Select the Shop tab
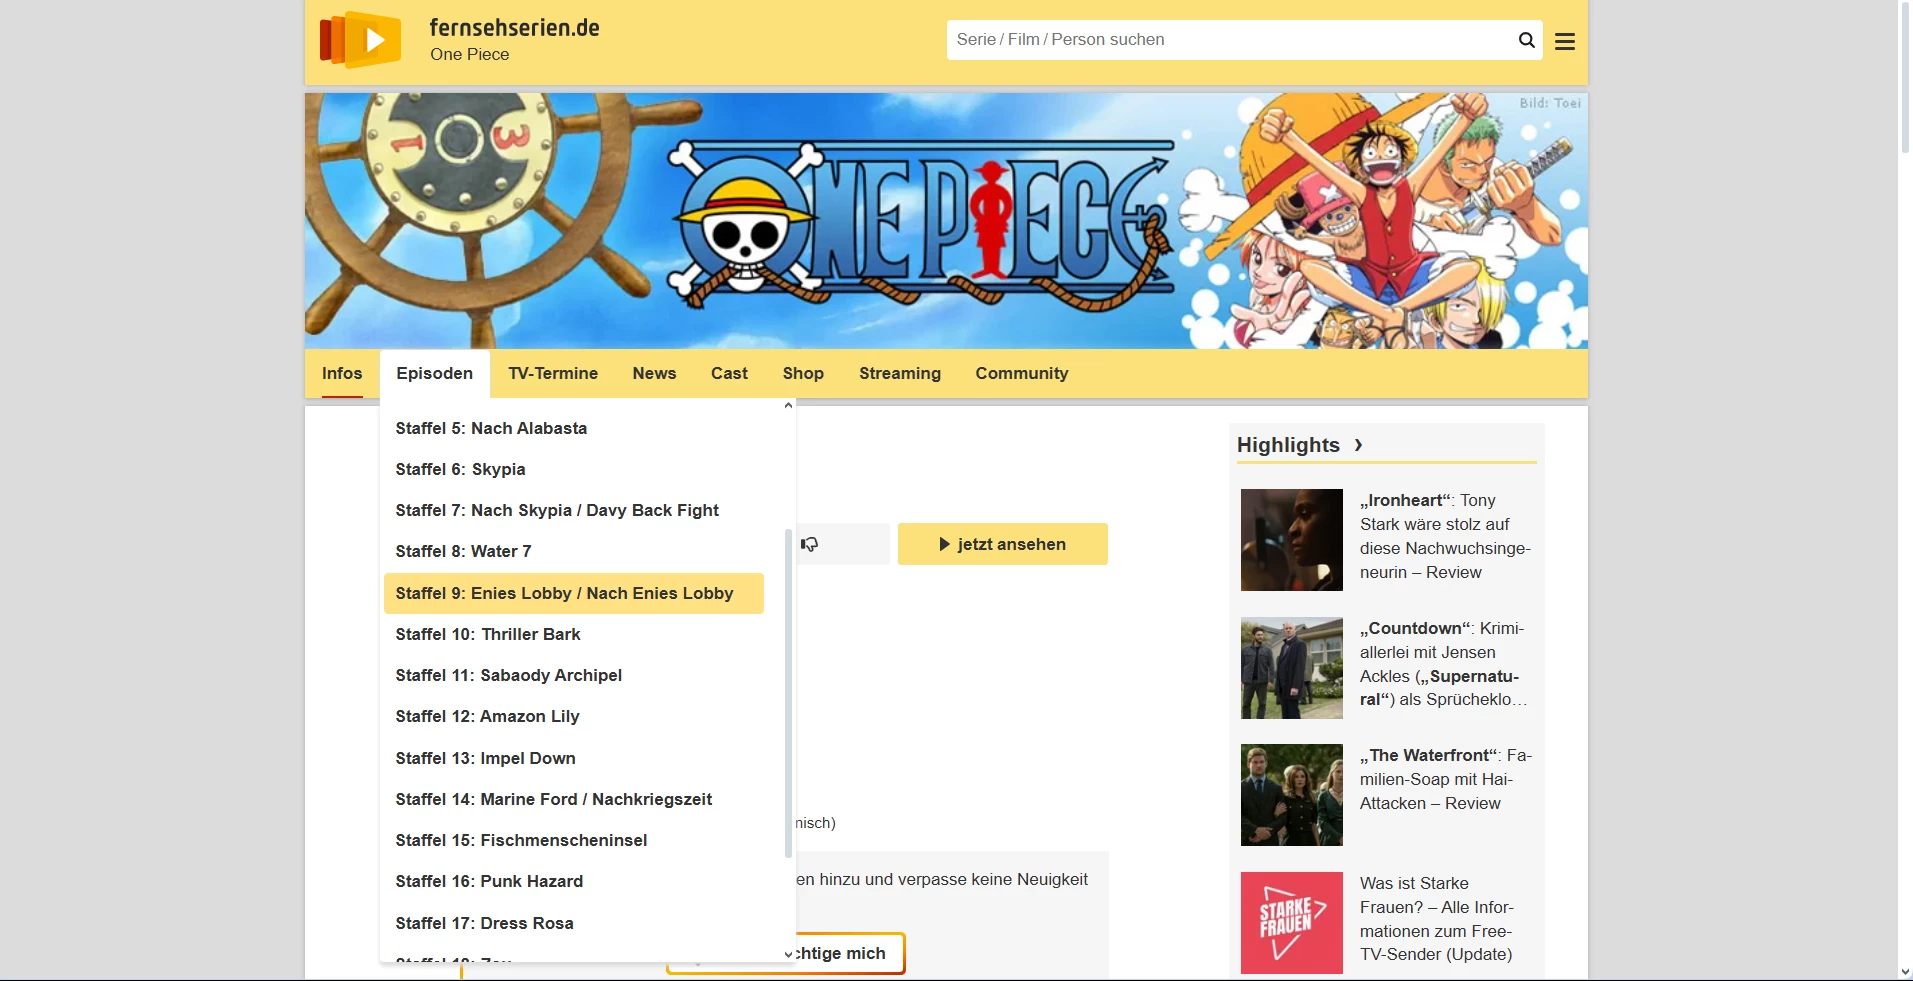The image size is (1913, 981). pos(803,373)
